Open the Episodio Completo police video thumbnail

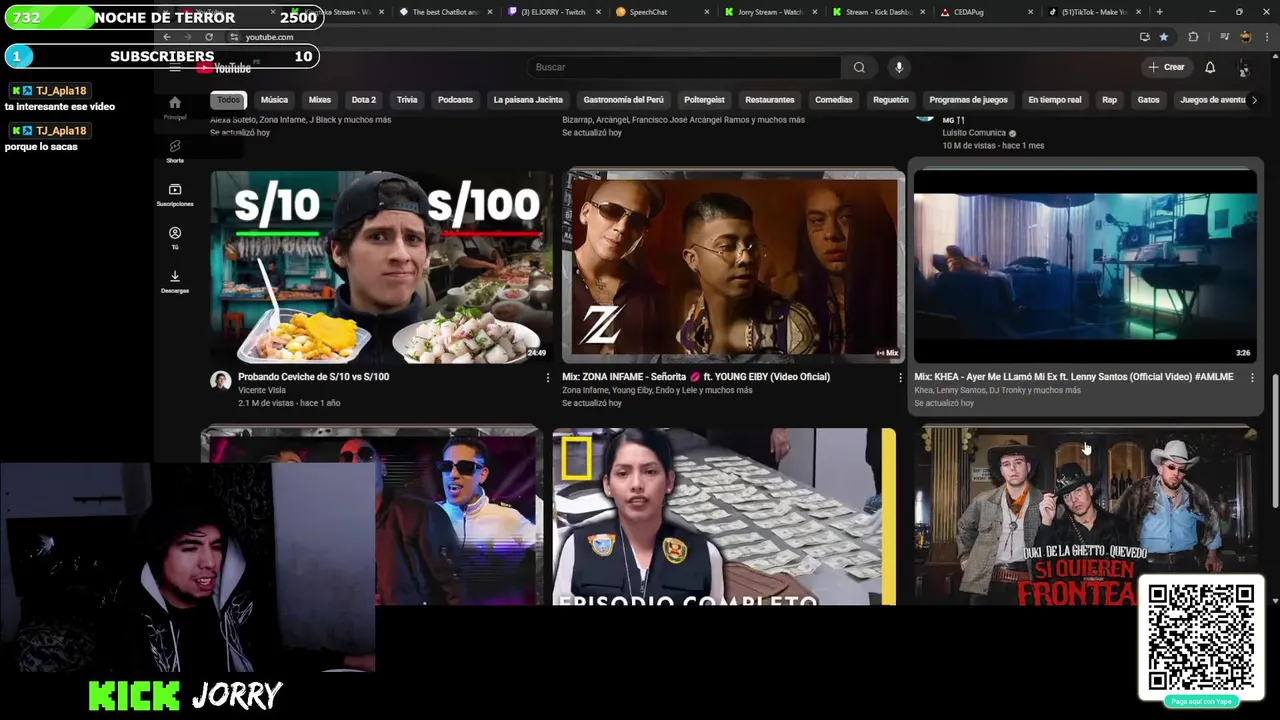pos(724,516)
